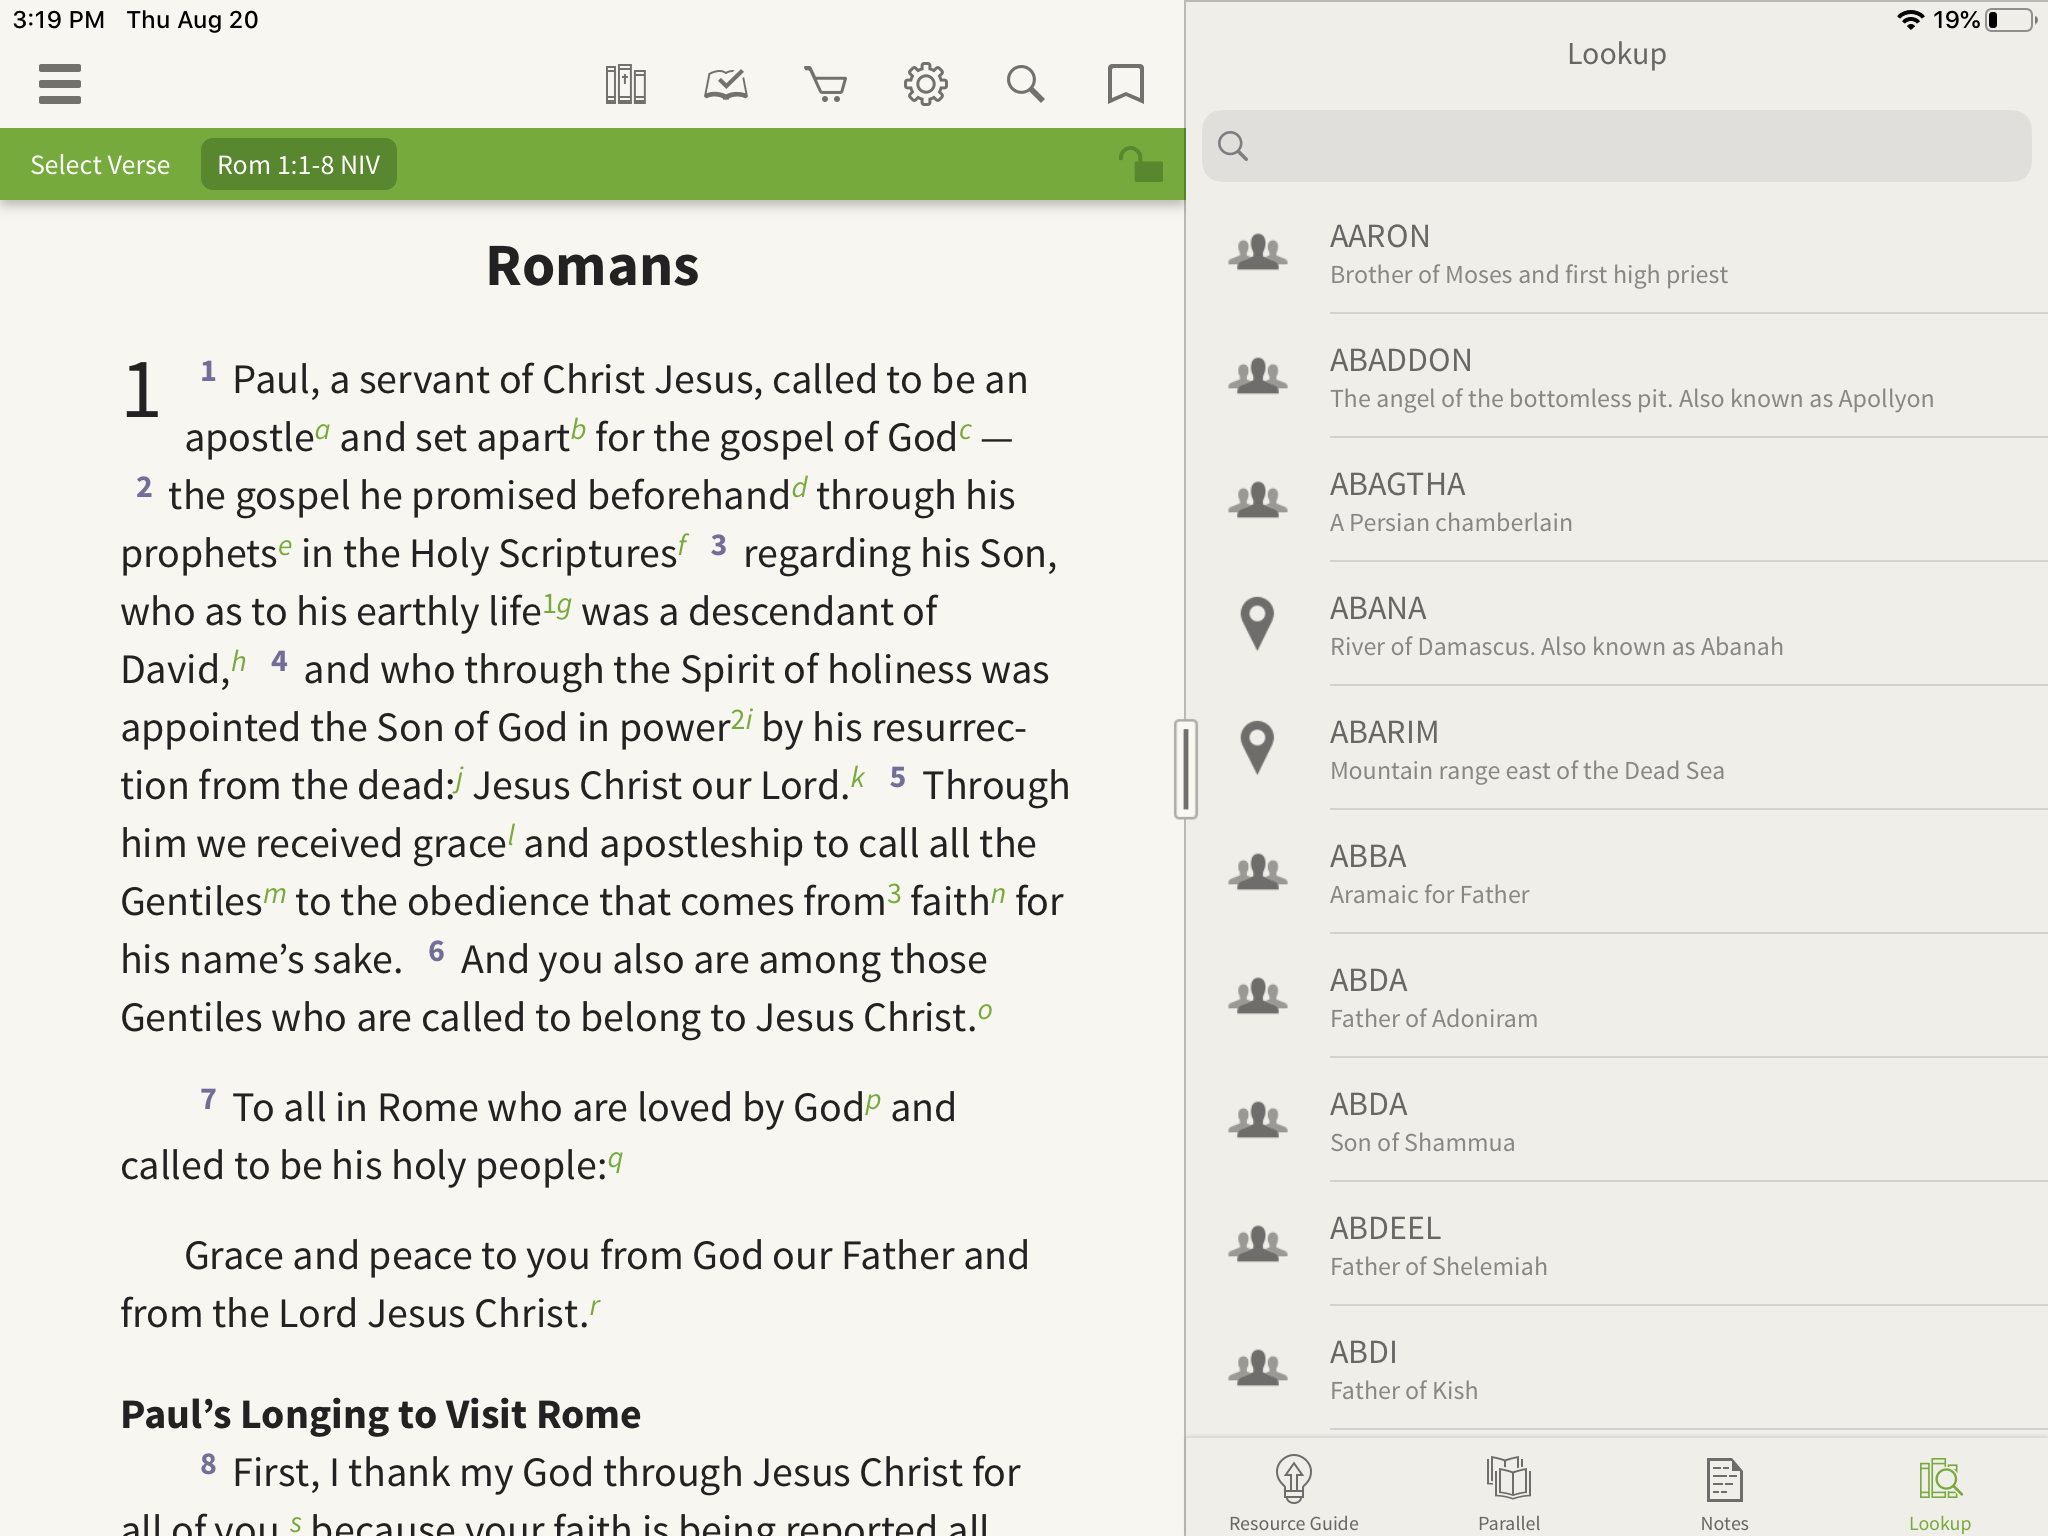This screenshot has height=1536, width=2048.
Task: Tap cross-reference o after Jesus Christ
Action: (x=985, y=1011)
